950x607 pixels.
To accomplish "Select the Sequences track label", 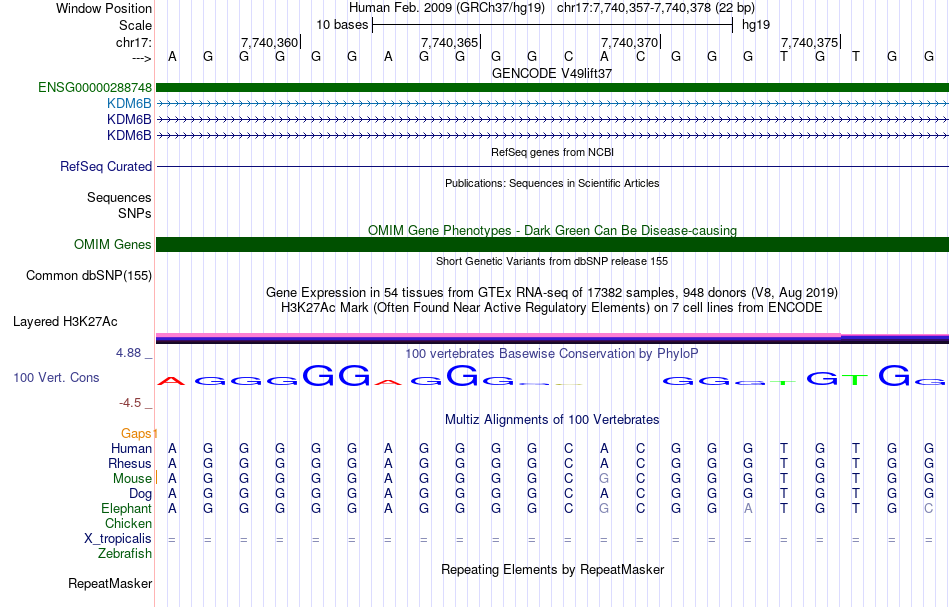I will [119, 197].
